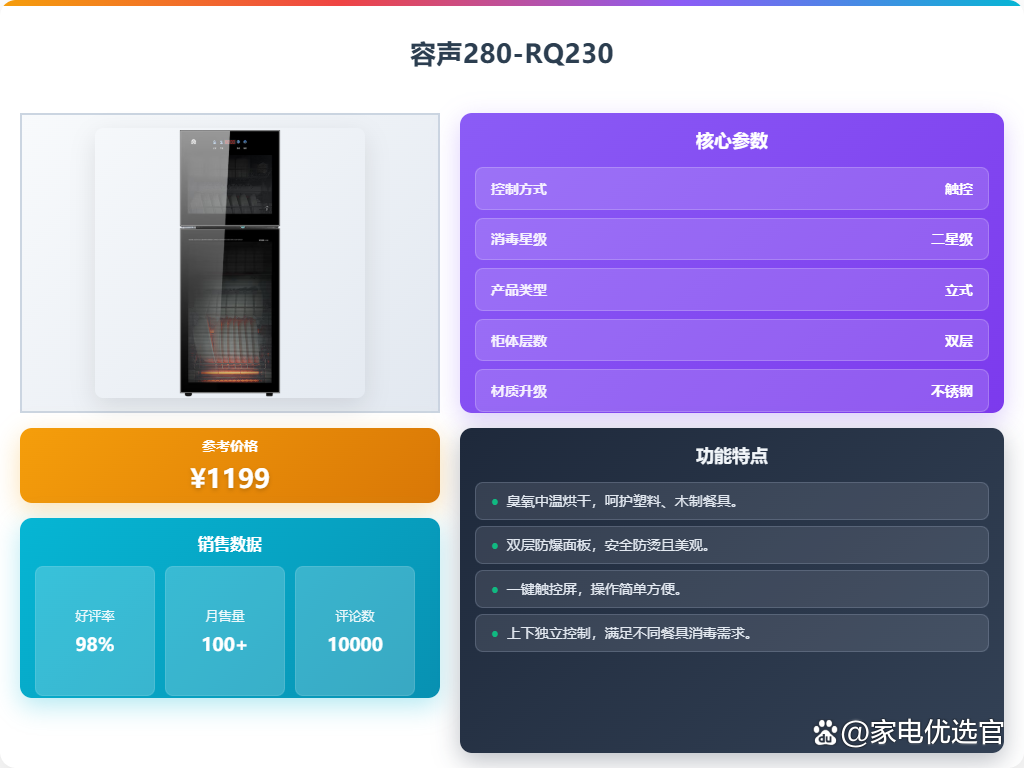The width and height of the screenshot is (1024, 768).
Task: Select the 控制方式 parameter row
Action: pyautogui.click(x=731, y=189)
